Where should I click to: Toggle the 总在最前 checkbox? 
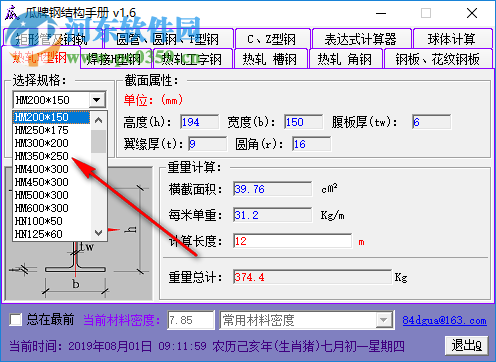(16, 320)
